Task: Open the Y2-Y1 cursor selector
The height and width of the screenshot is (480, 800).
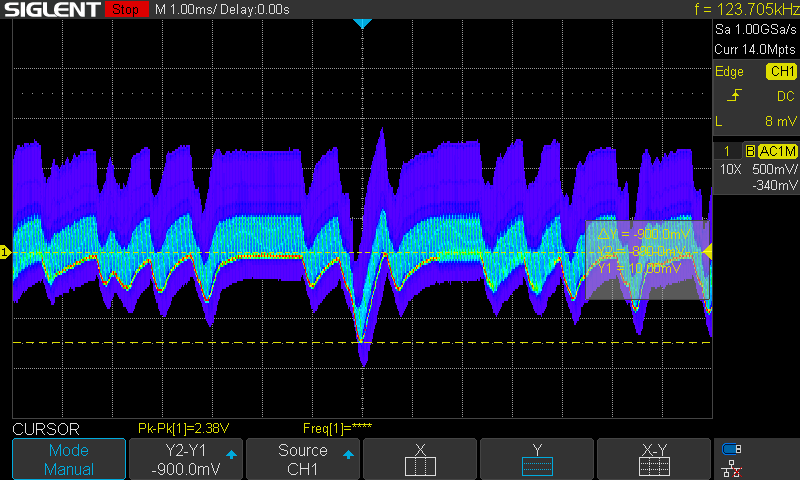Action: 186,459
